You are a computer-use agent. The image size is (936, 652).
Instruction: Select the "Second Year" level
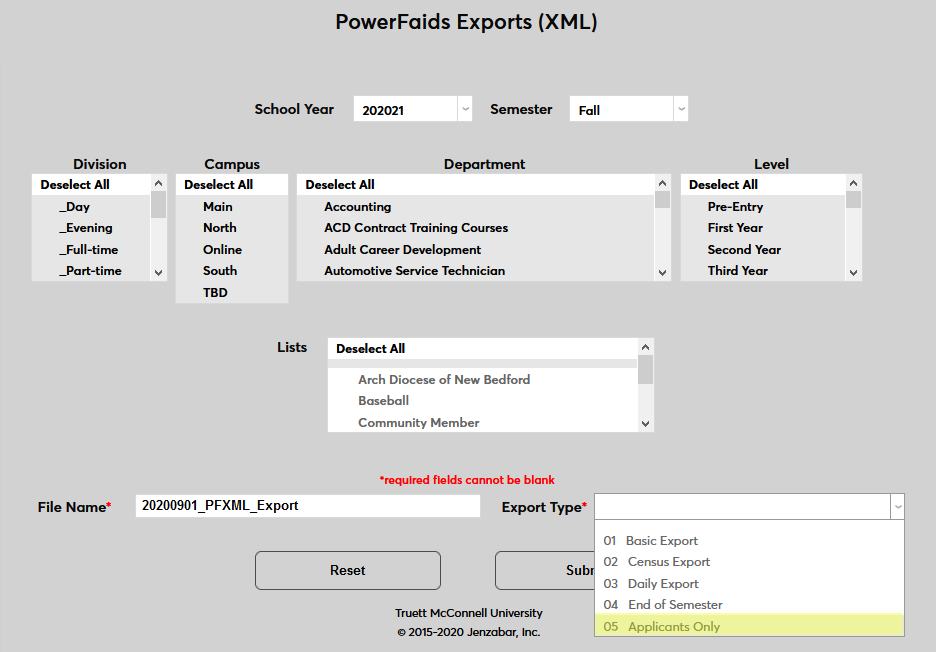pos(746,249)
